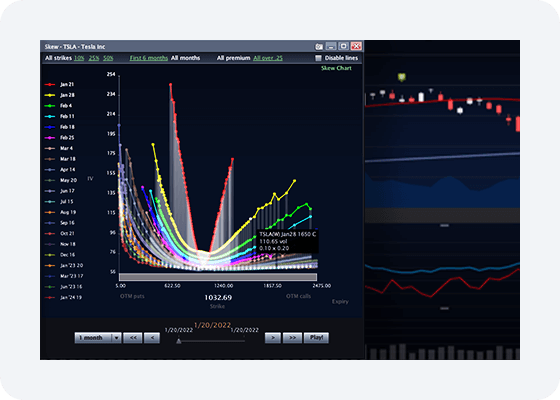
Task: Select the Oct 21 legend entry
Action: (x=59, y=234)
